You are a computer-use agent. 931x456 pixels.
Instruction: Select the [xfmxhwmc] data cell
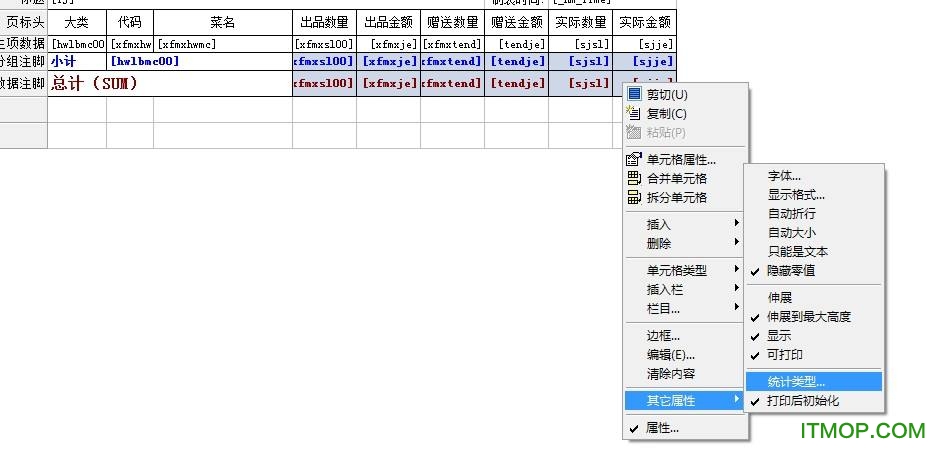tap(223, 44)
